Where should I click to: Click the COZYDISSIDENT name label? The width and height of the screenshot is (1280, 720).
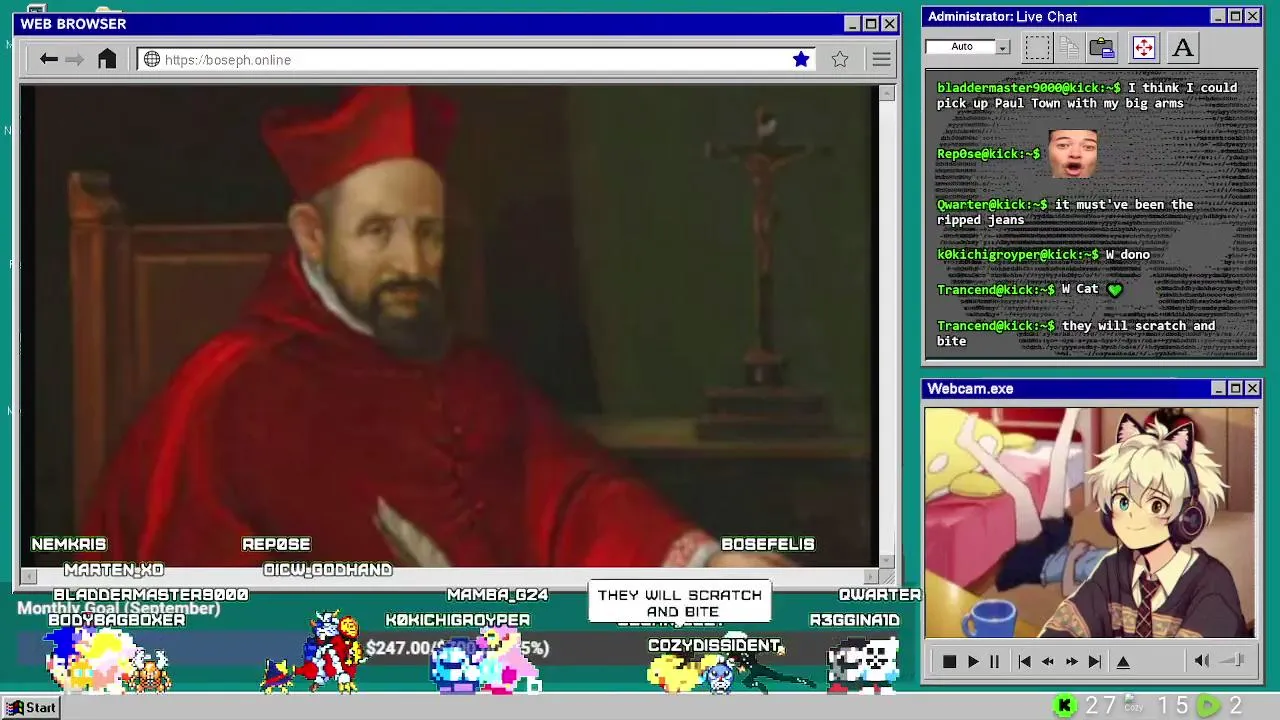tap(714, 646)
